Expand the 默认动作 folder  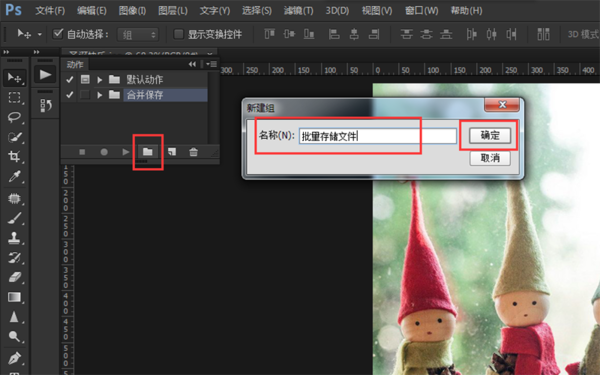[99, 80]
